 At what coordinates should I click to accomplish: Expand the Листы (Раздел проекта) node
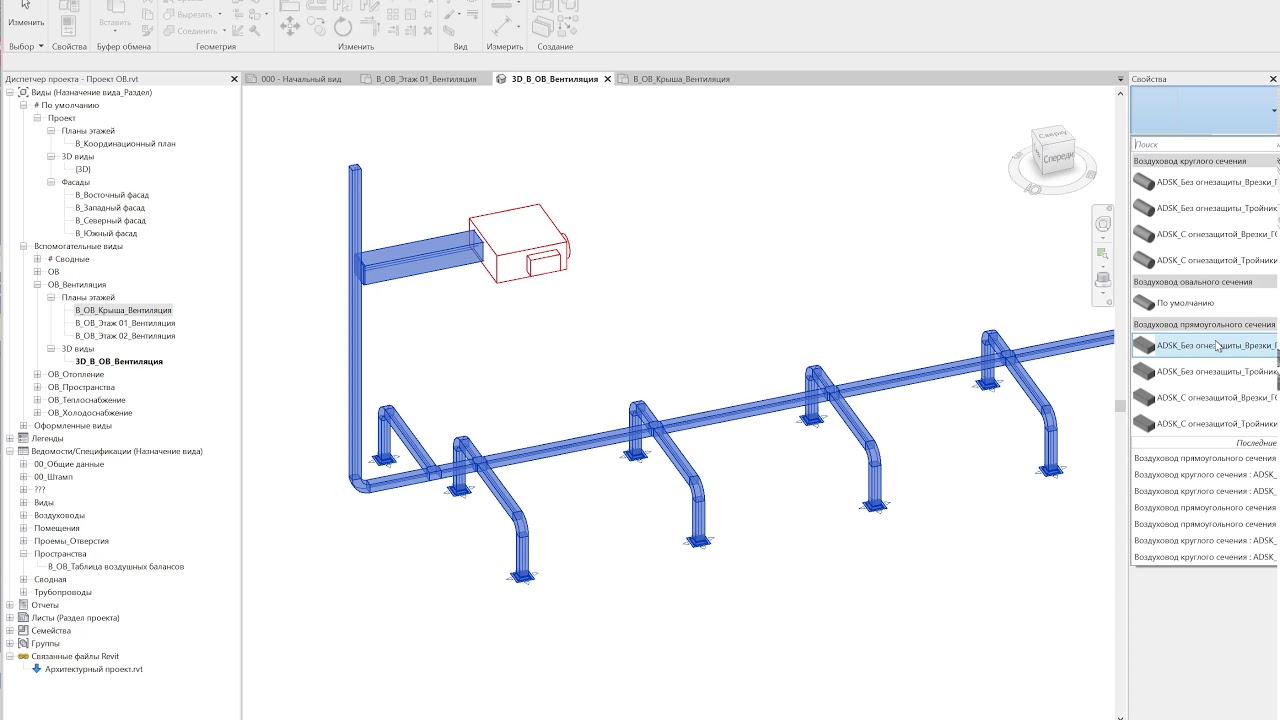pos(10,618)
